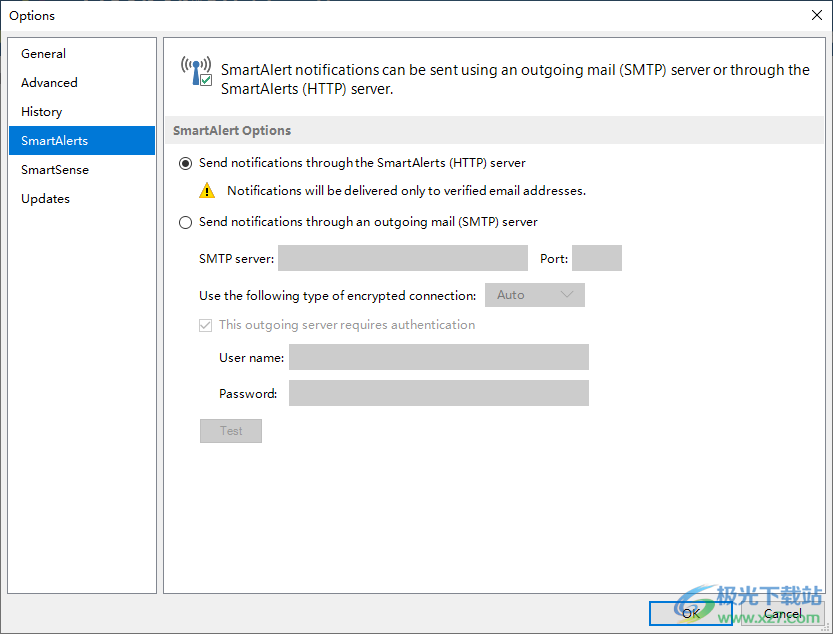Select the SmartAlerts category in sidebar
This screenshot has height=634, width=833.
[x=55, y=141]
